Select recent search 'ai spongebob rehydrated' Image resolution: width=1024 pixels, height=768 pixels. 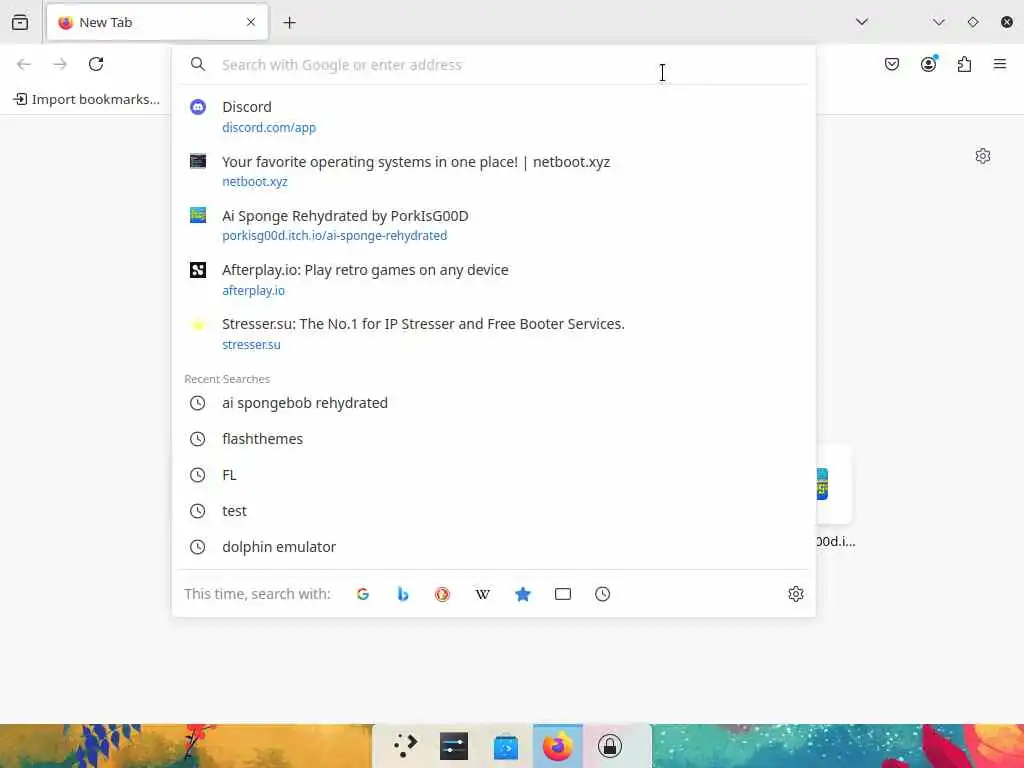[x=494, y=403]
